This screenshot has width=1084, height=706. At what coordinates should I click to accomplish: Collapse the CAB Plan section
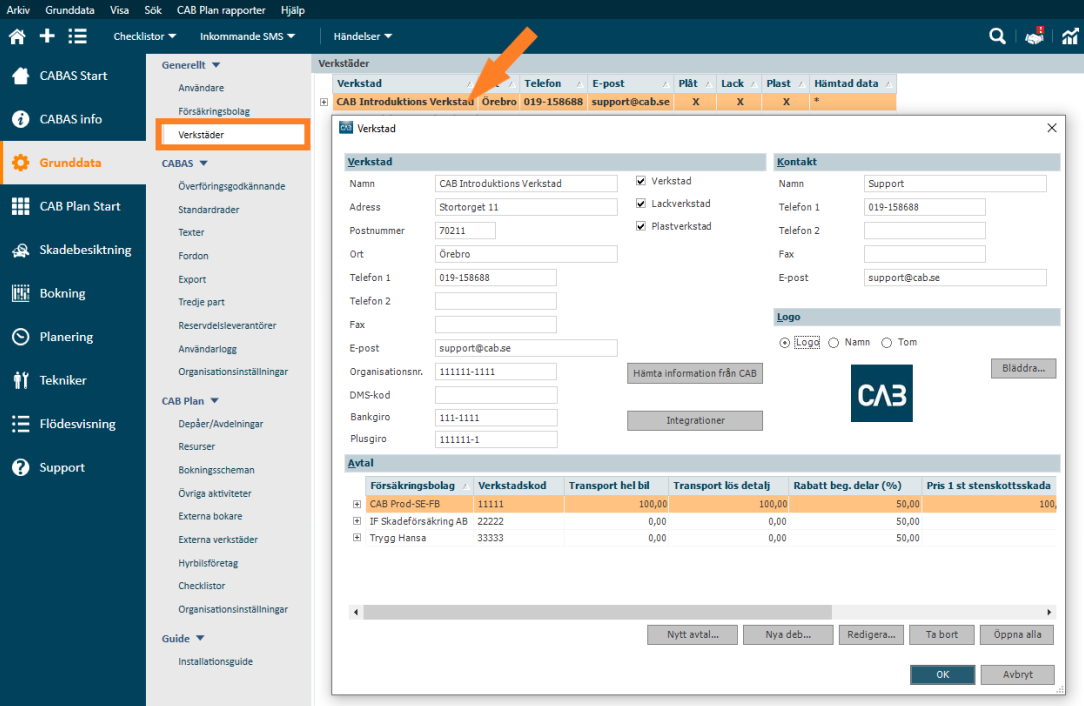214,401
